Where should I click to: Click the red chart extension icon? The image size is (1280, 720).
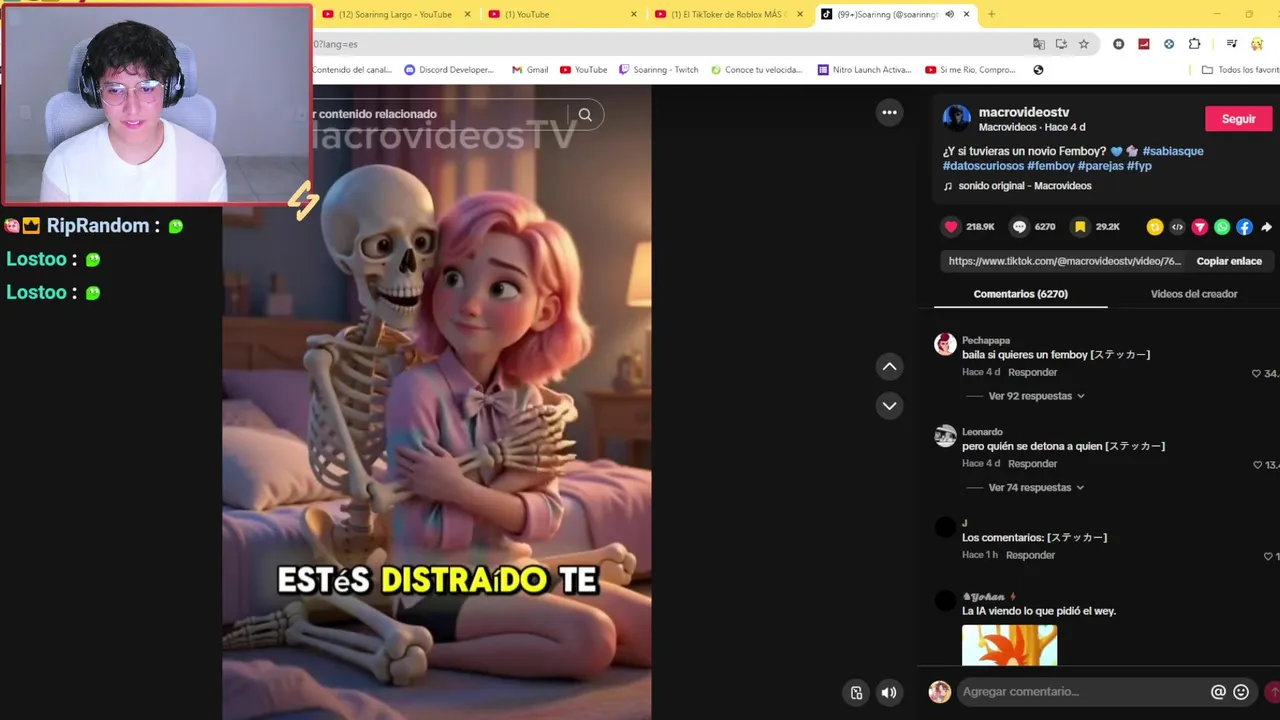pos(1144,44)
